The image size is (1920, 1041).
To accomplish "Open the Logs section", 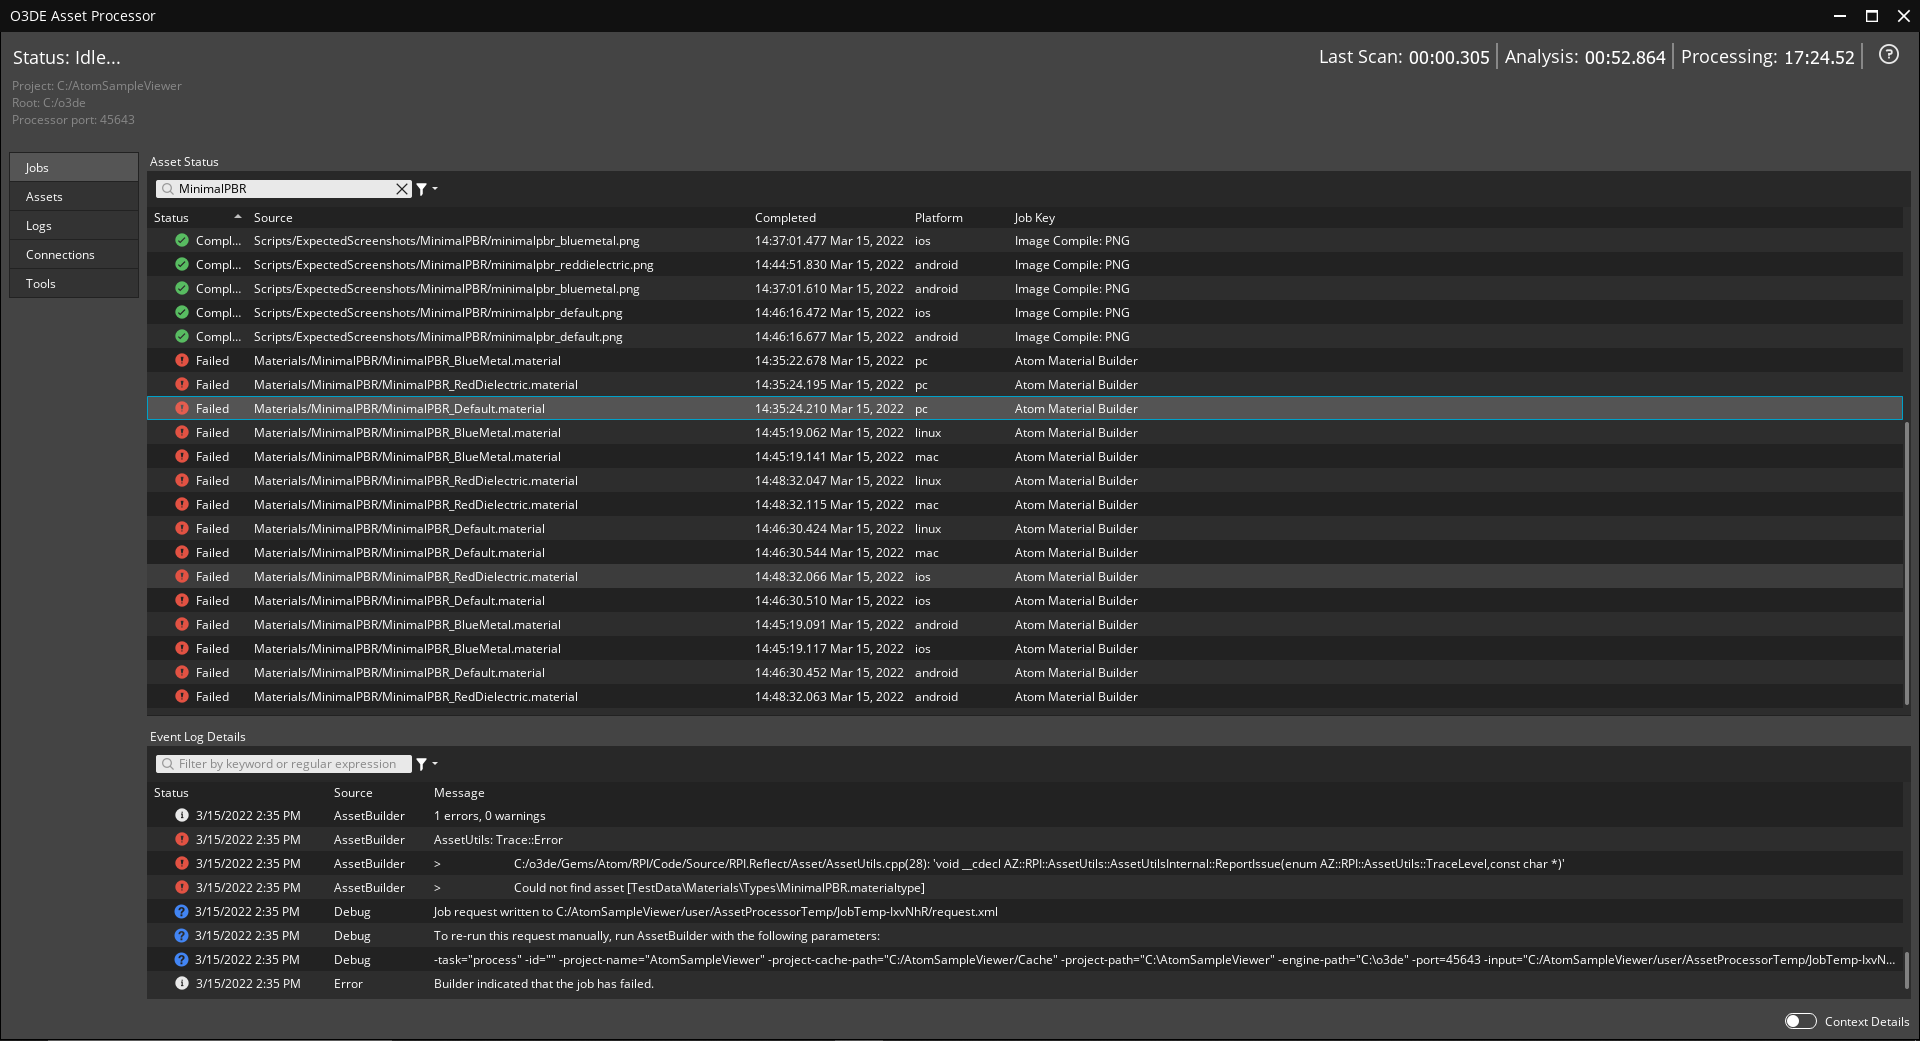I will tap(73, 225).
